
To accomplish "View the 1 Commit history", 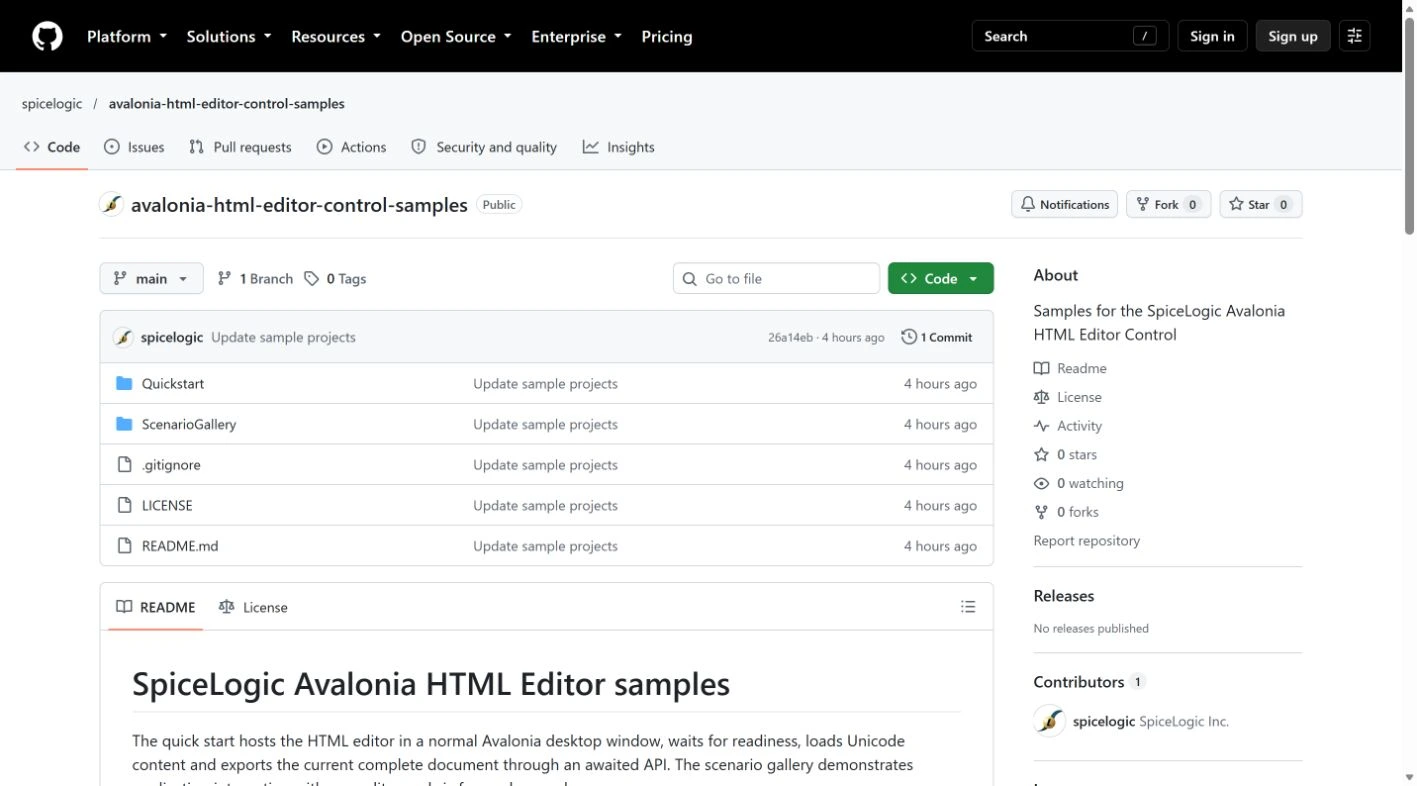I will click(937, 337).
